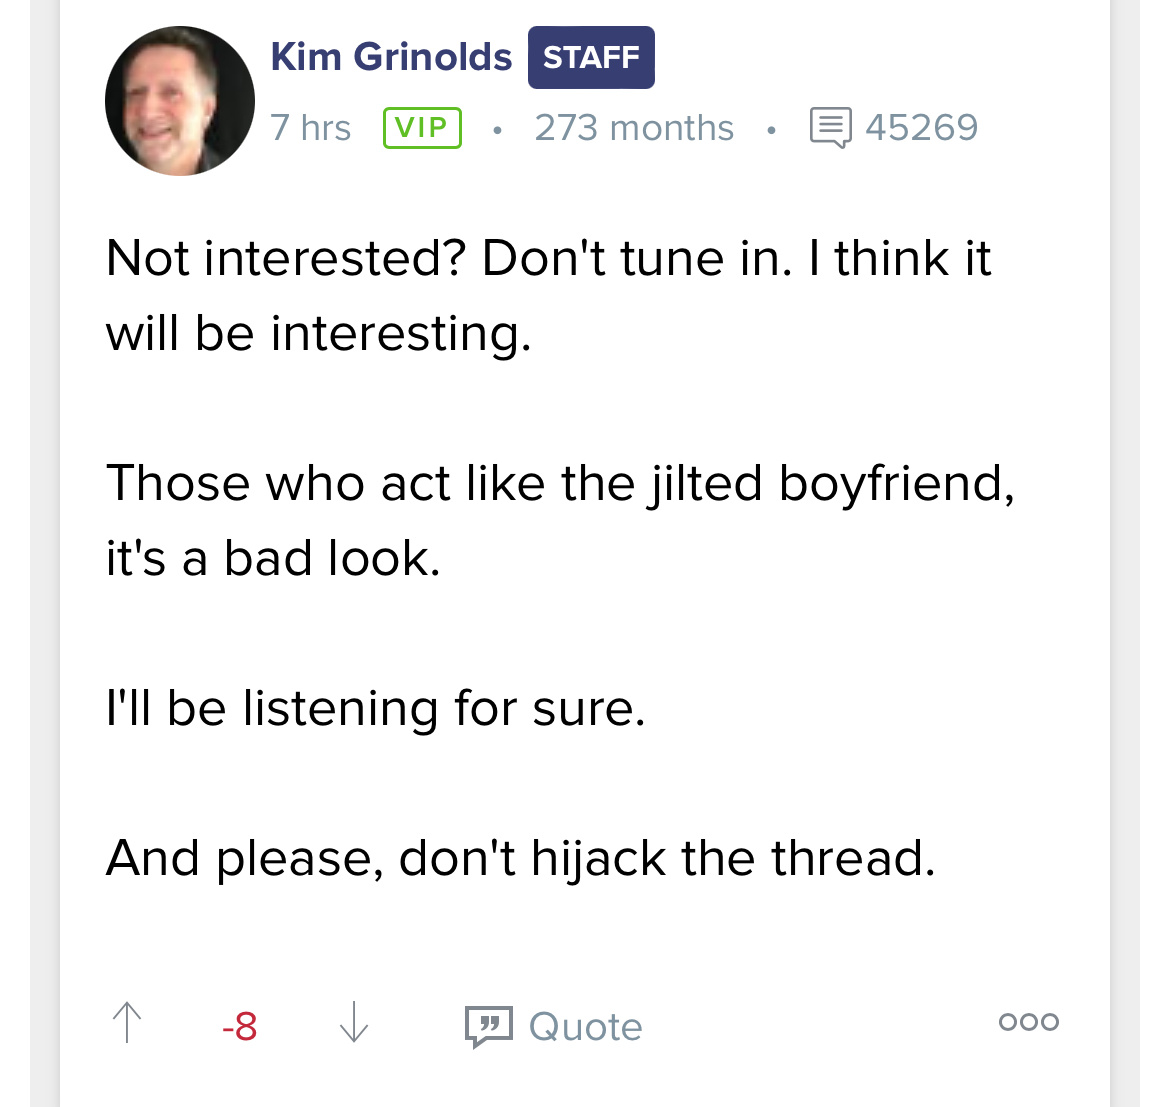Click the speech bubble icon next to 45269
This screenshot has height=1107, width=1170.
point(828,126)
